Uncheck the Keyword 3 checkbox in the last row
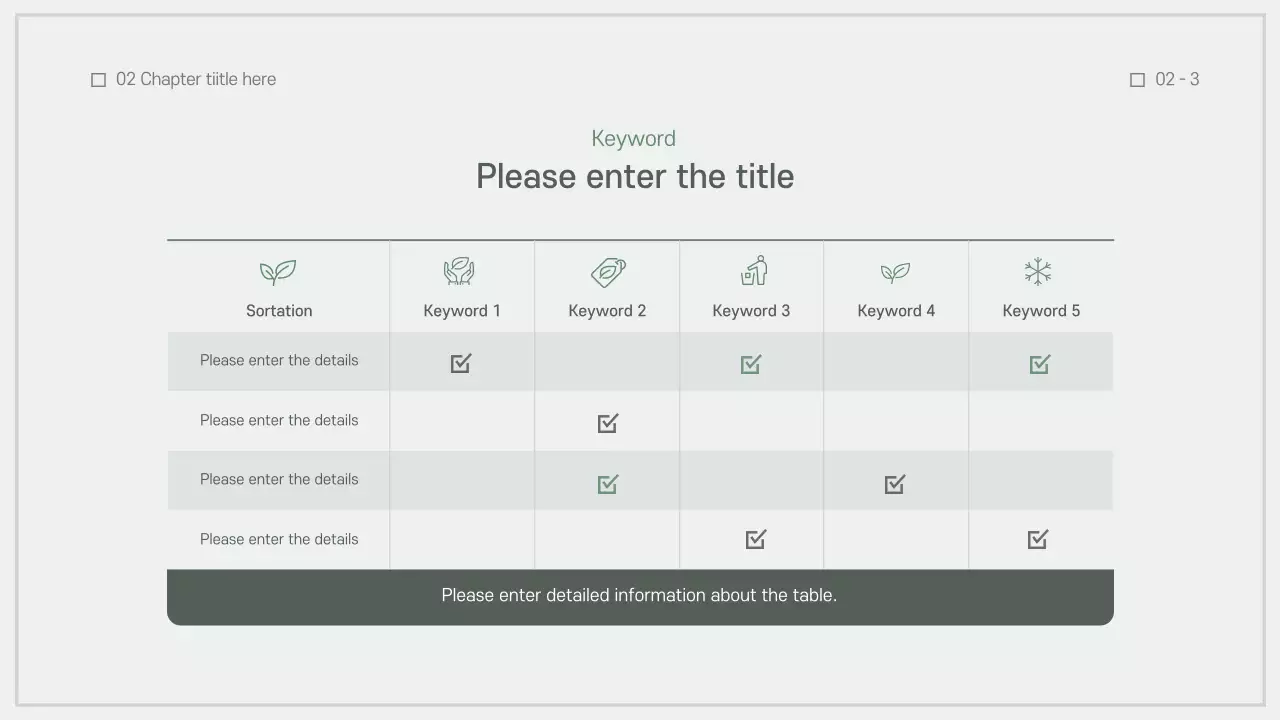 pyautogui.click(x=756, y=540)
